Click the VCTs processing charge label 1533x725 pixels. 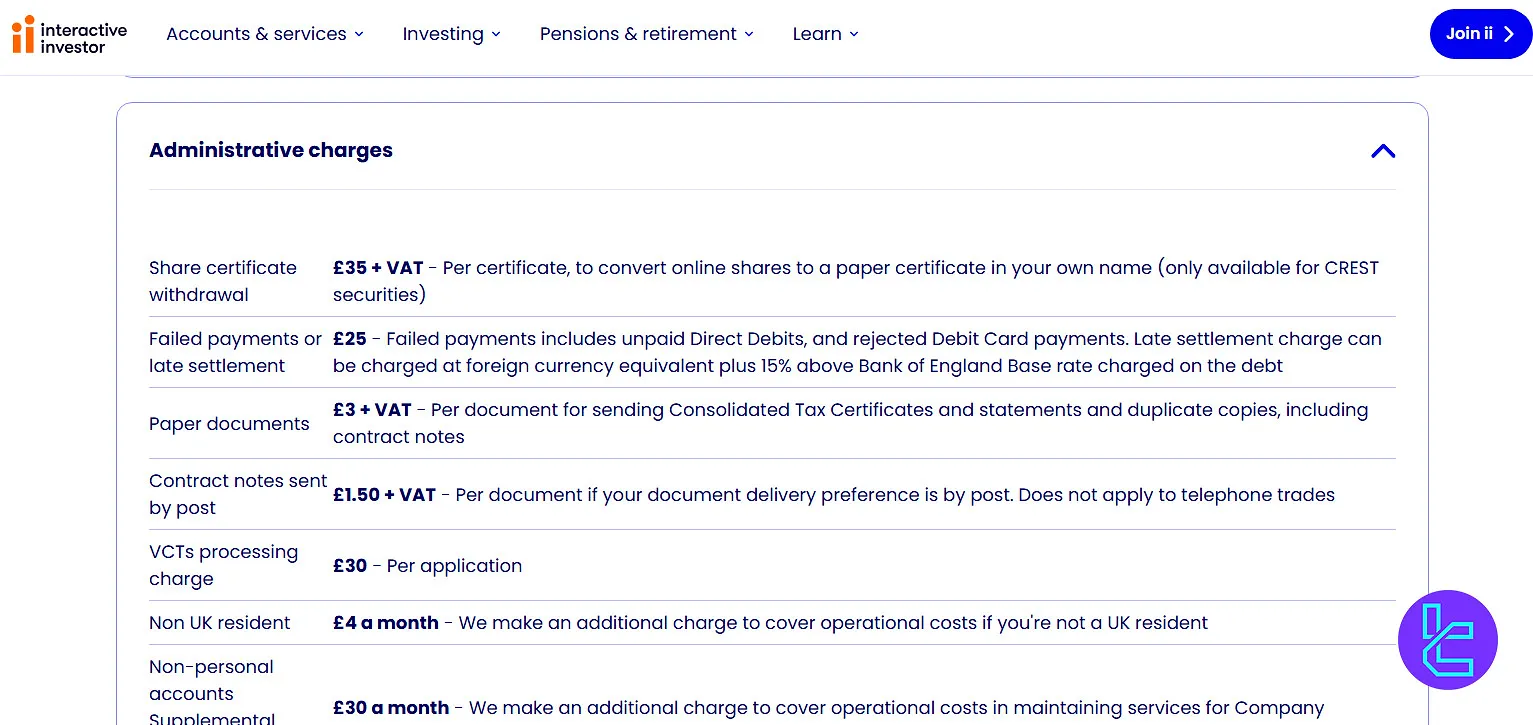(x=223, y=565)
